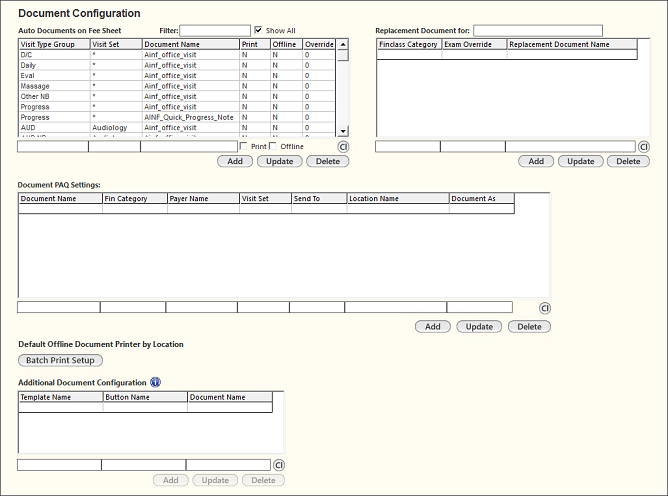Select the Eval visit type row
Screen dimensions: 668x496
coord(177,76)
